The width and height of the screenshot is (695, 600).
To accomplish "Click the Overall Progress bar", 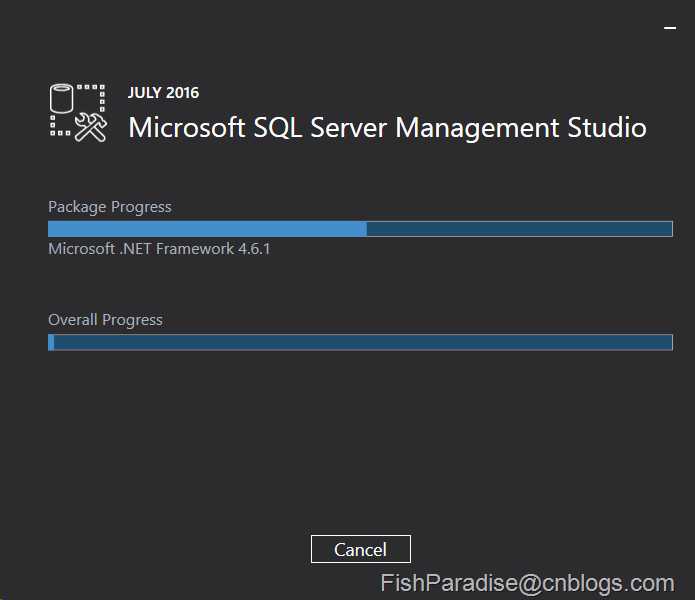I will [x=360, y=342].
